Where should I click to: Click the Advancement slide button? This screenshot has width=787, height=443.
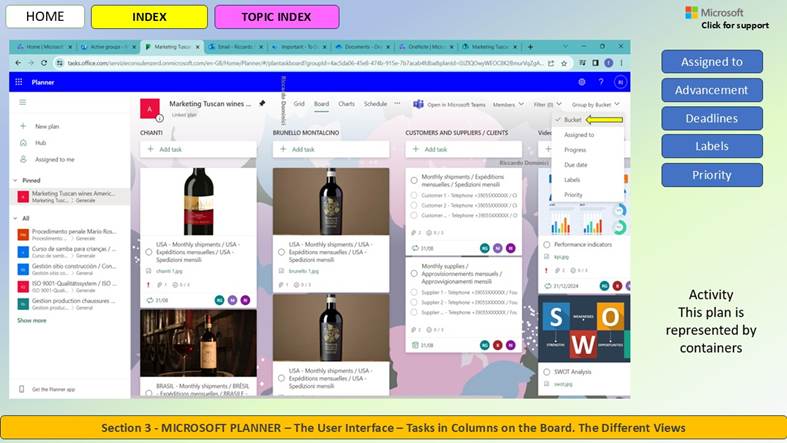(712, 90)
